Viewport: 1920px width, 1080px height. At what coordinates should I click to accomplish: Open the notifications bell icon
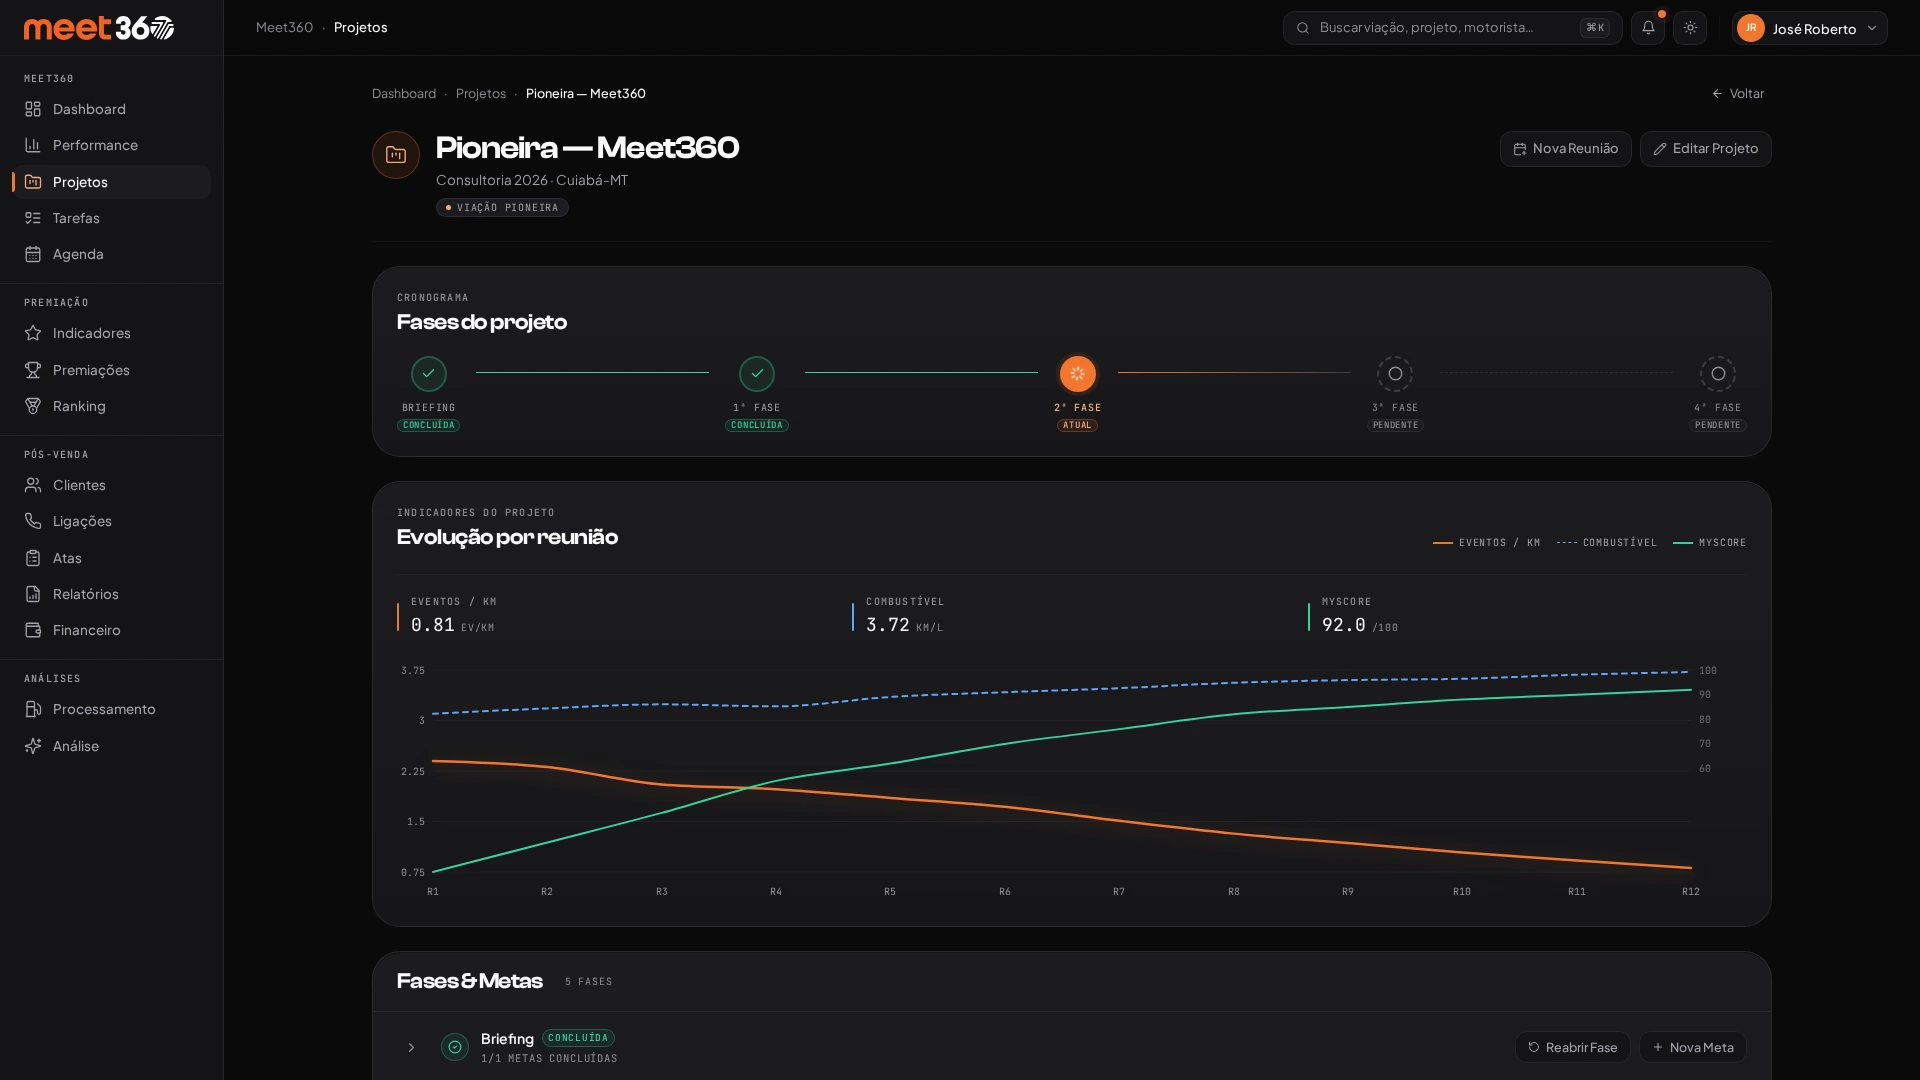1648,28
